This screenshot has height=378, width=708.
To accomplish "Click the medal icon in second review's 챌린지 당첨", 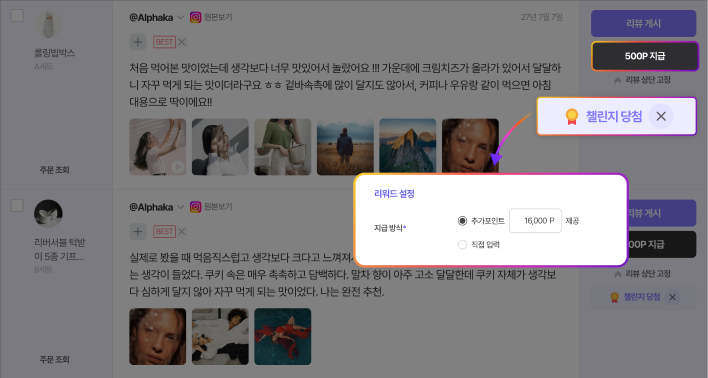I will (x=614, y=297).
